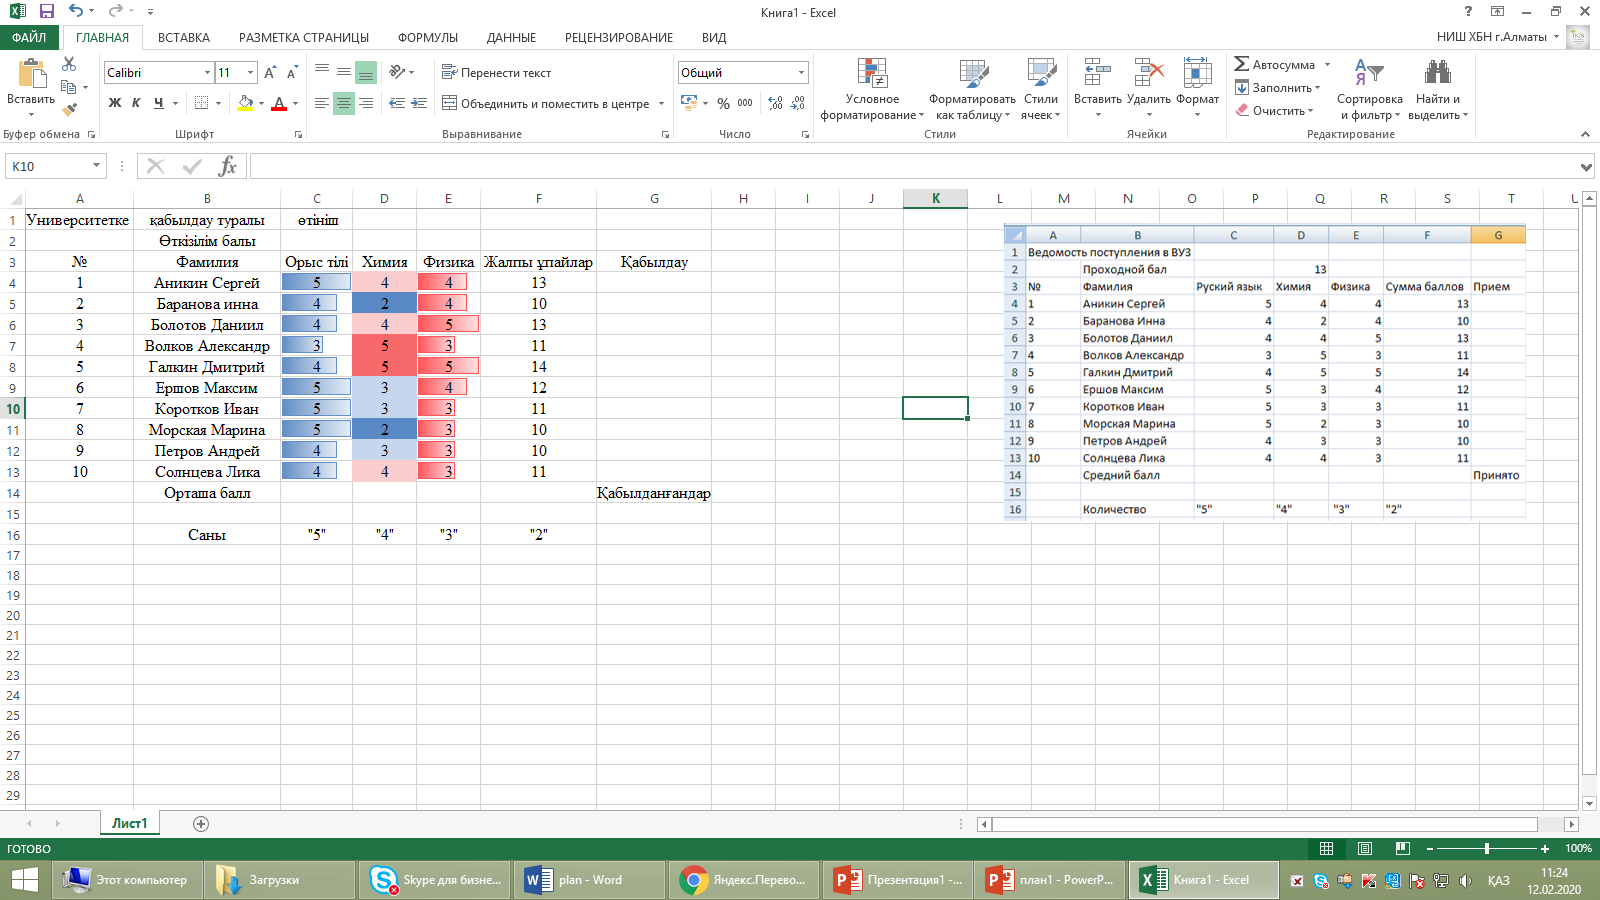Viewport: 1600px width, 900px height.
Task: Click the Conditional Formatting icon
Action: tap(872, 75)
